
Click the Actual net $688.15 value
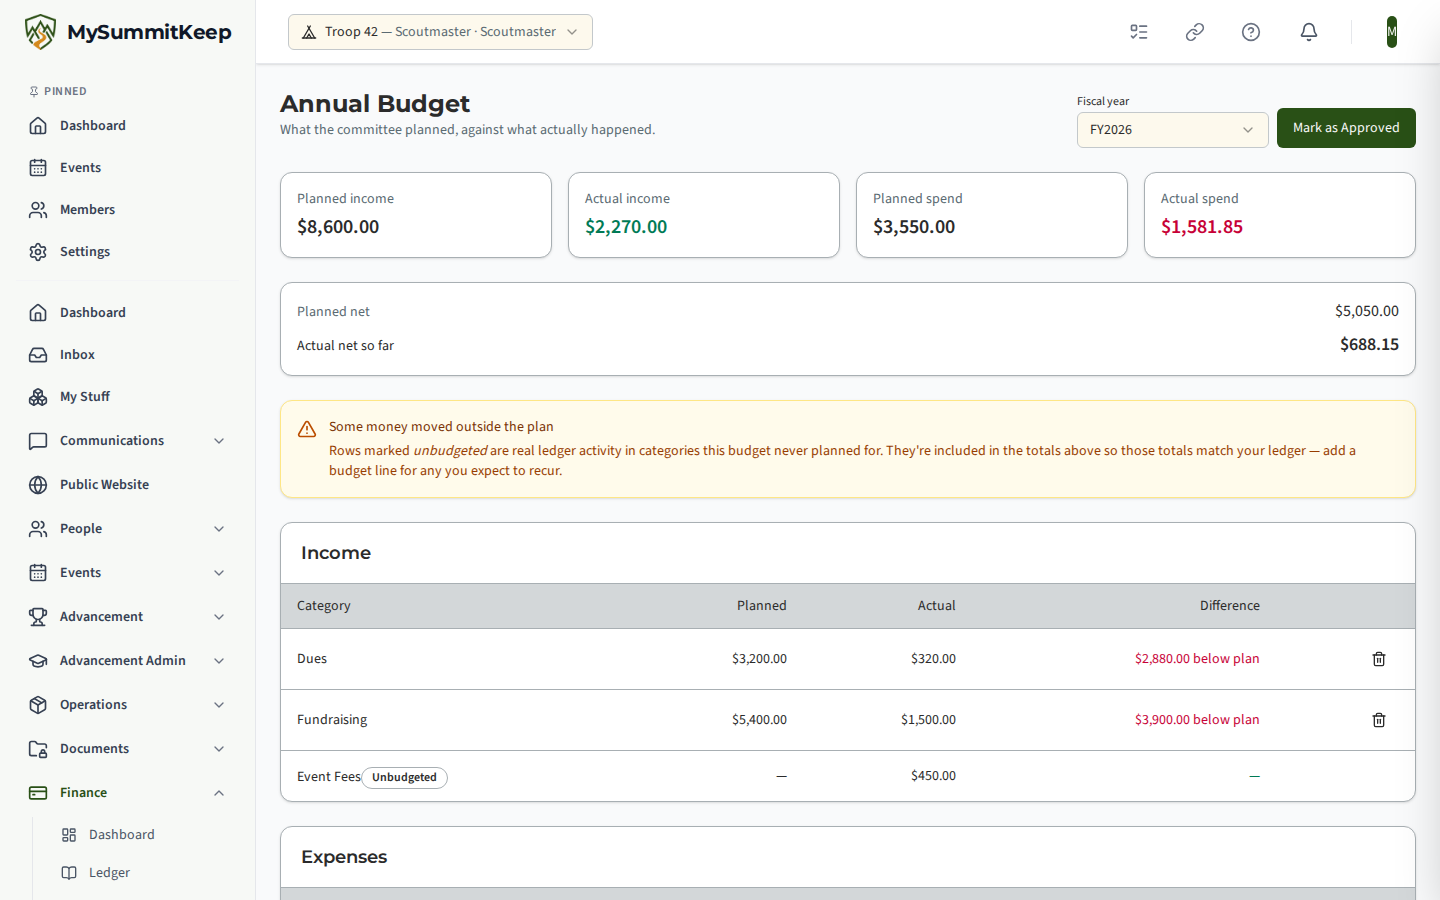pos(1369,345)
